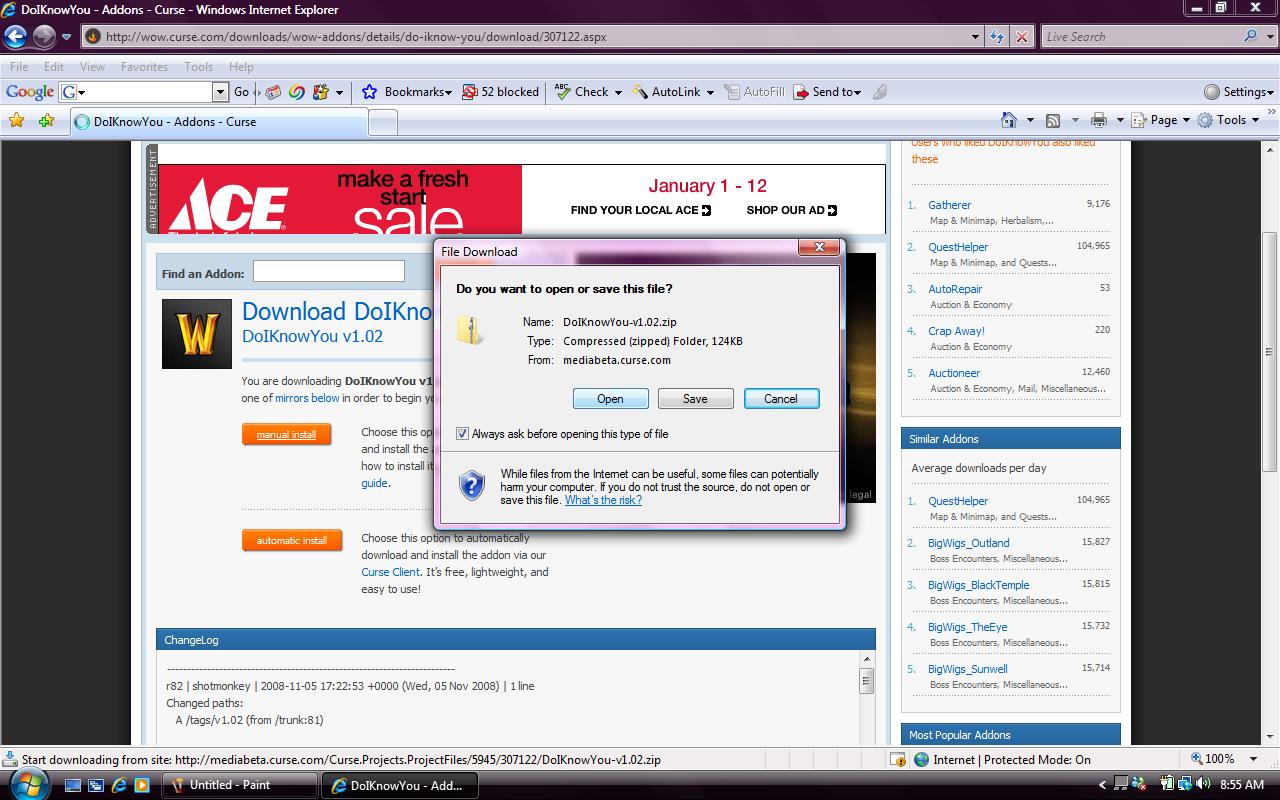This screenshot has height=800, width=1280.
Task: Click the Find an Addon input field
Action: coord(328,271)
